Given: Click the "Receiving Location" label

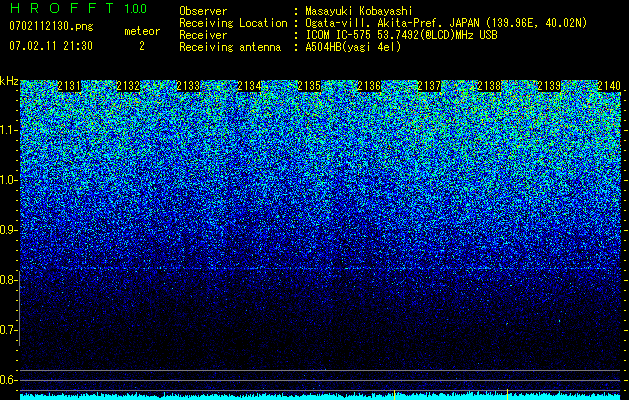Looking at the screenshot, I should [x=233, y=23].
